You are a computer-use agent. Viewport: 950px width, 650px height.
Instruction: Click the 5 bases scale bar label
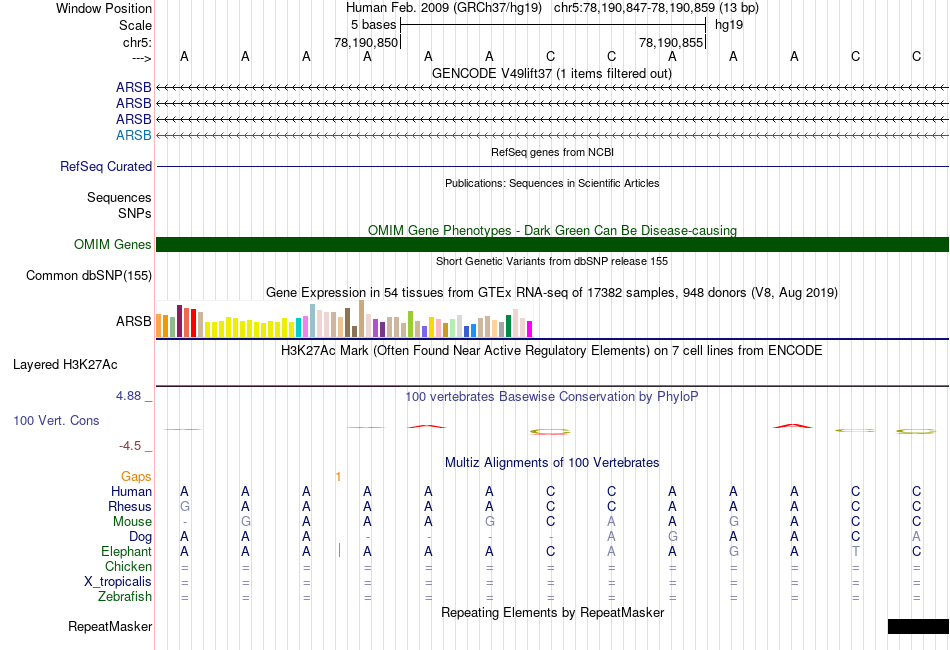click(x=373, y=25)
